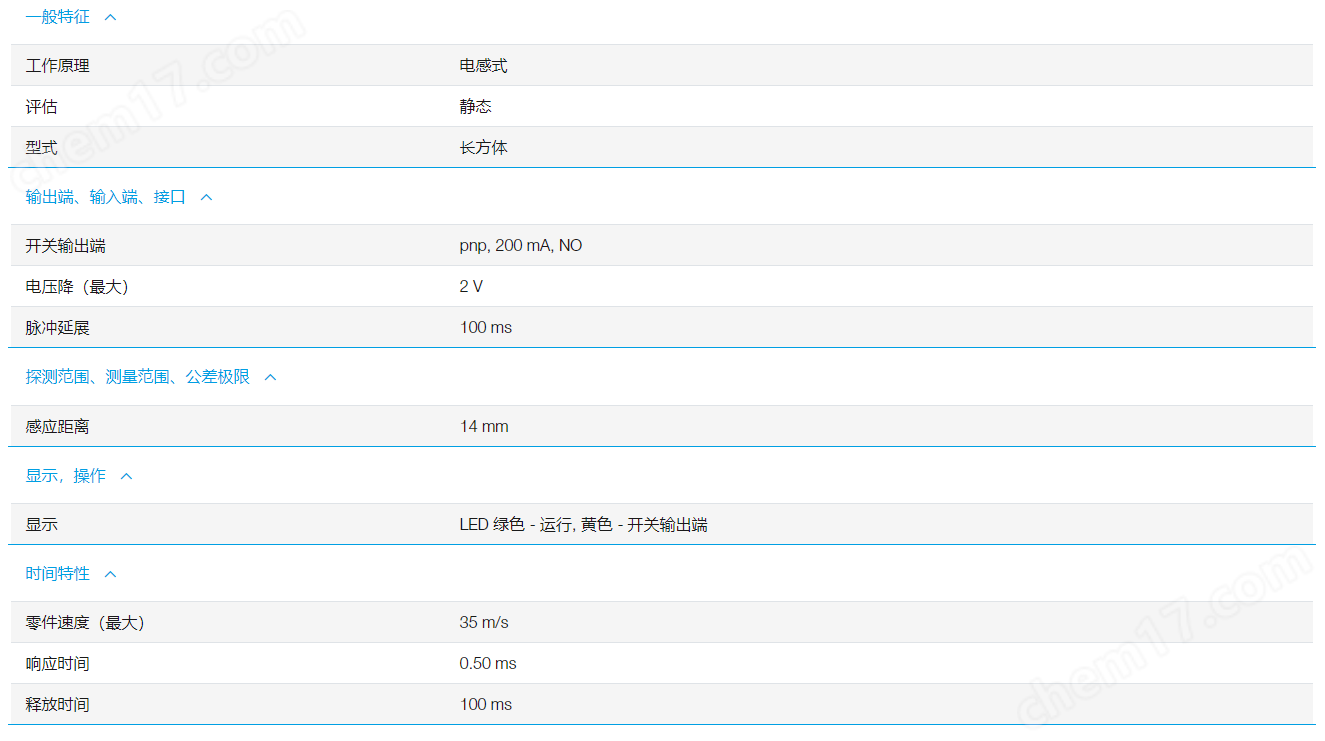Select the 开关输出端 row label
Viewport: 1325px width, 741px height.
(66, 246)
